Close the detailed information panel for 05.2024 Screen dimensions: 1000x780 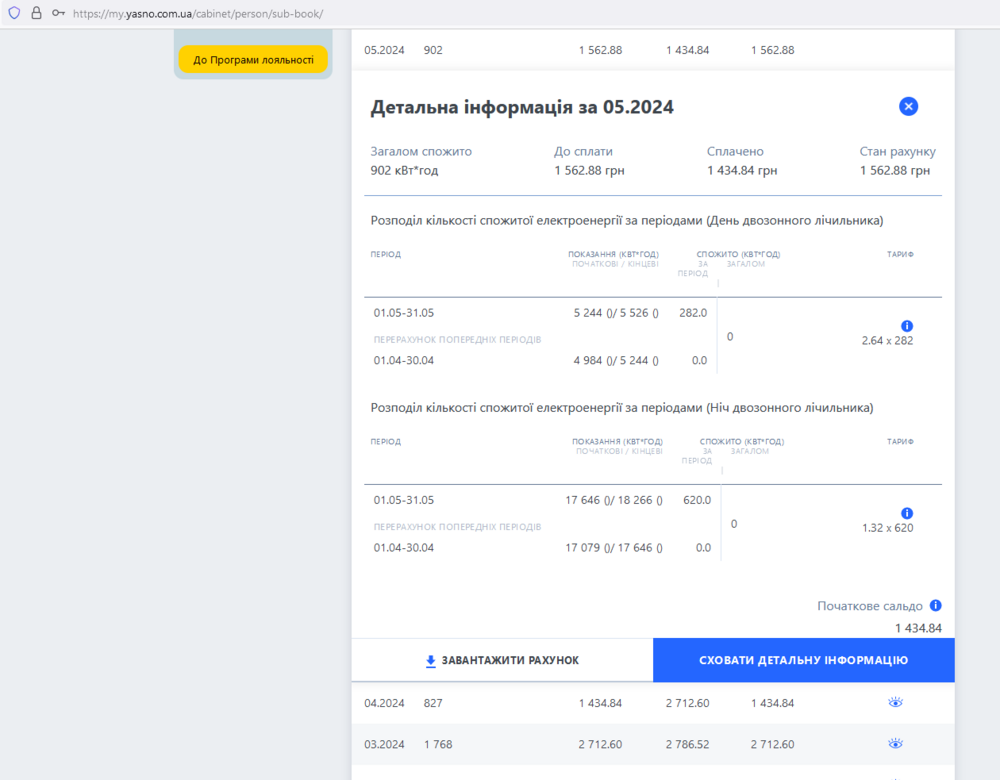point(908,107)
